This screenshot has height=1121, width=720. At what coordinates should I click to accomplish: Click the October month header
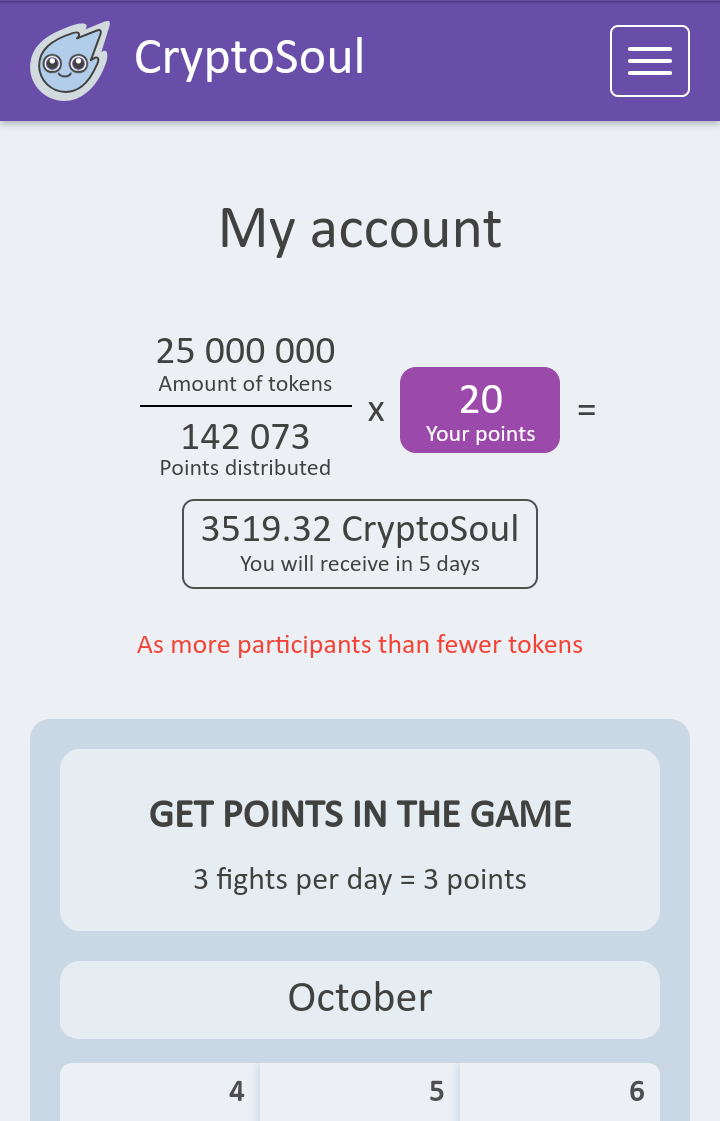360,998
